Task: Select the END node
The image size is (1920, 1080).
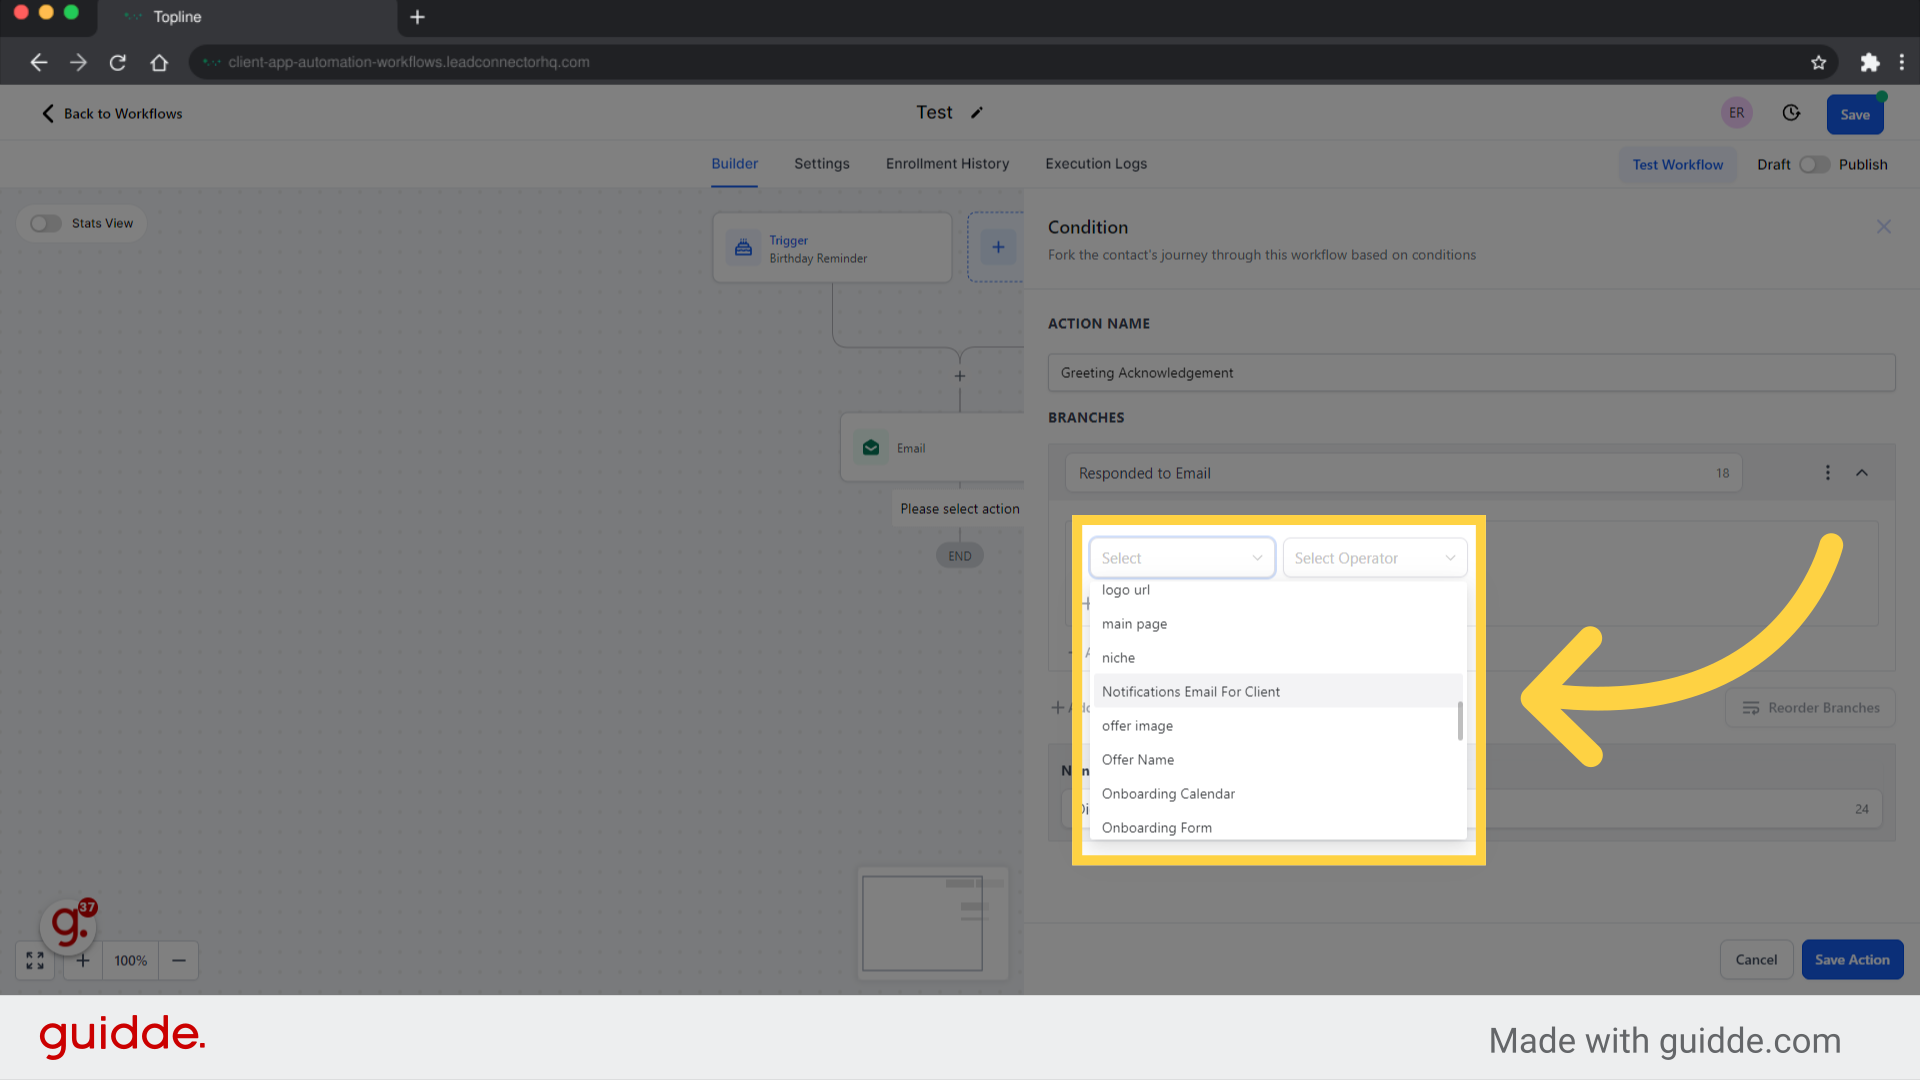Action: 960,556
